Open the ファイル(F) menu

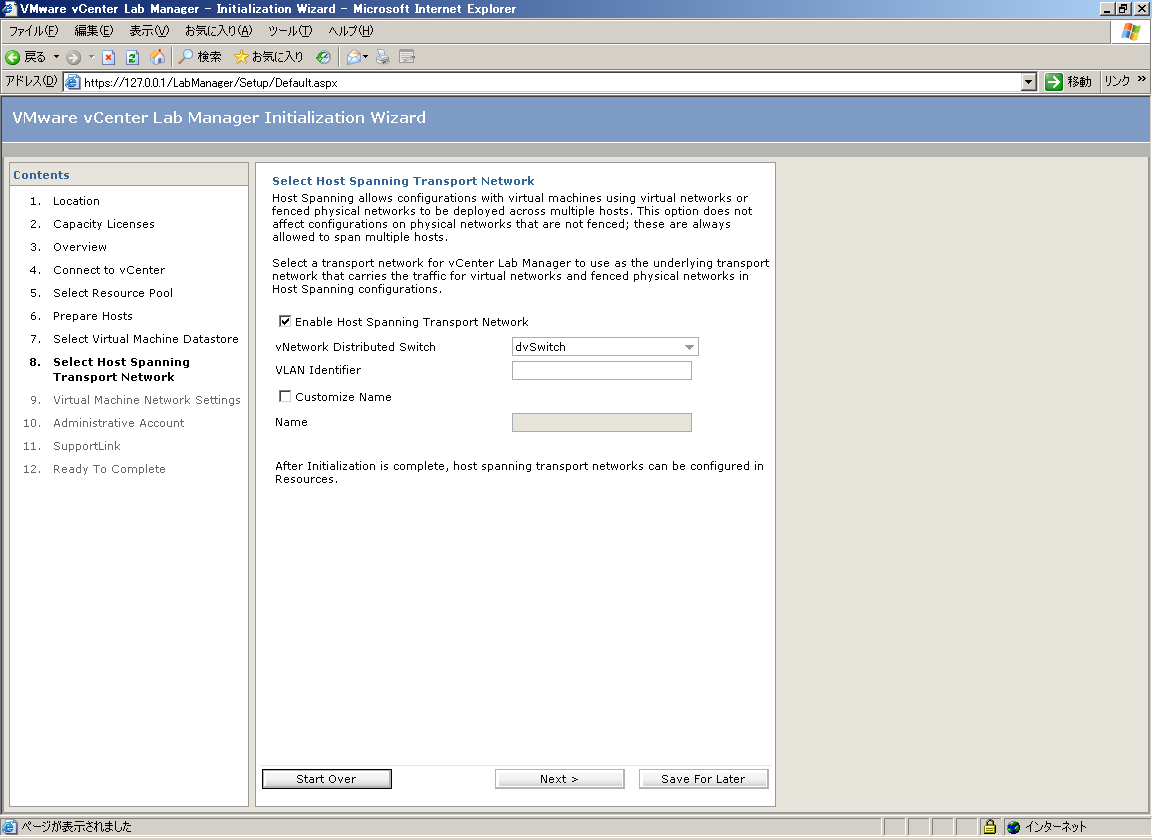click(33, 31)
